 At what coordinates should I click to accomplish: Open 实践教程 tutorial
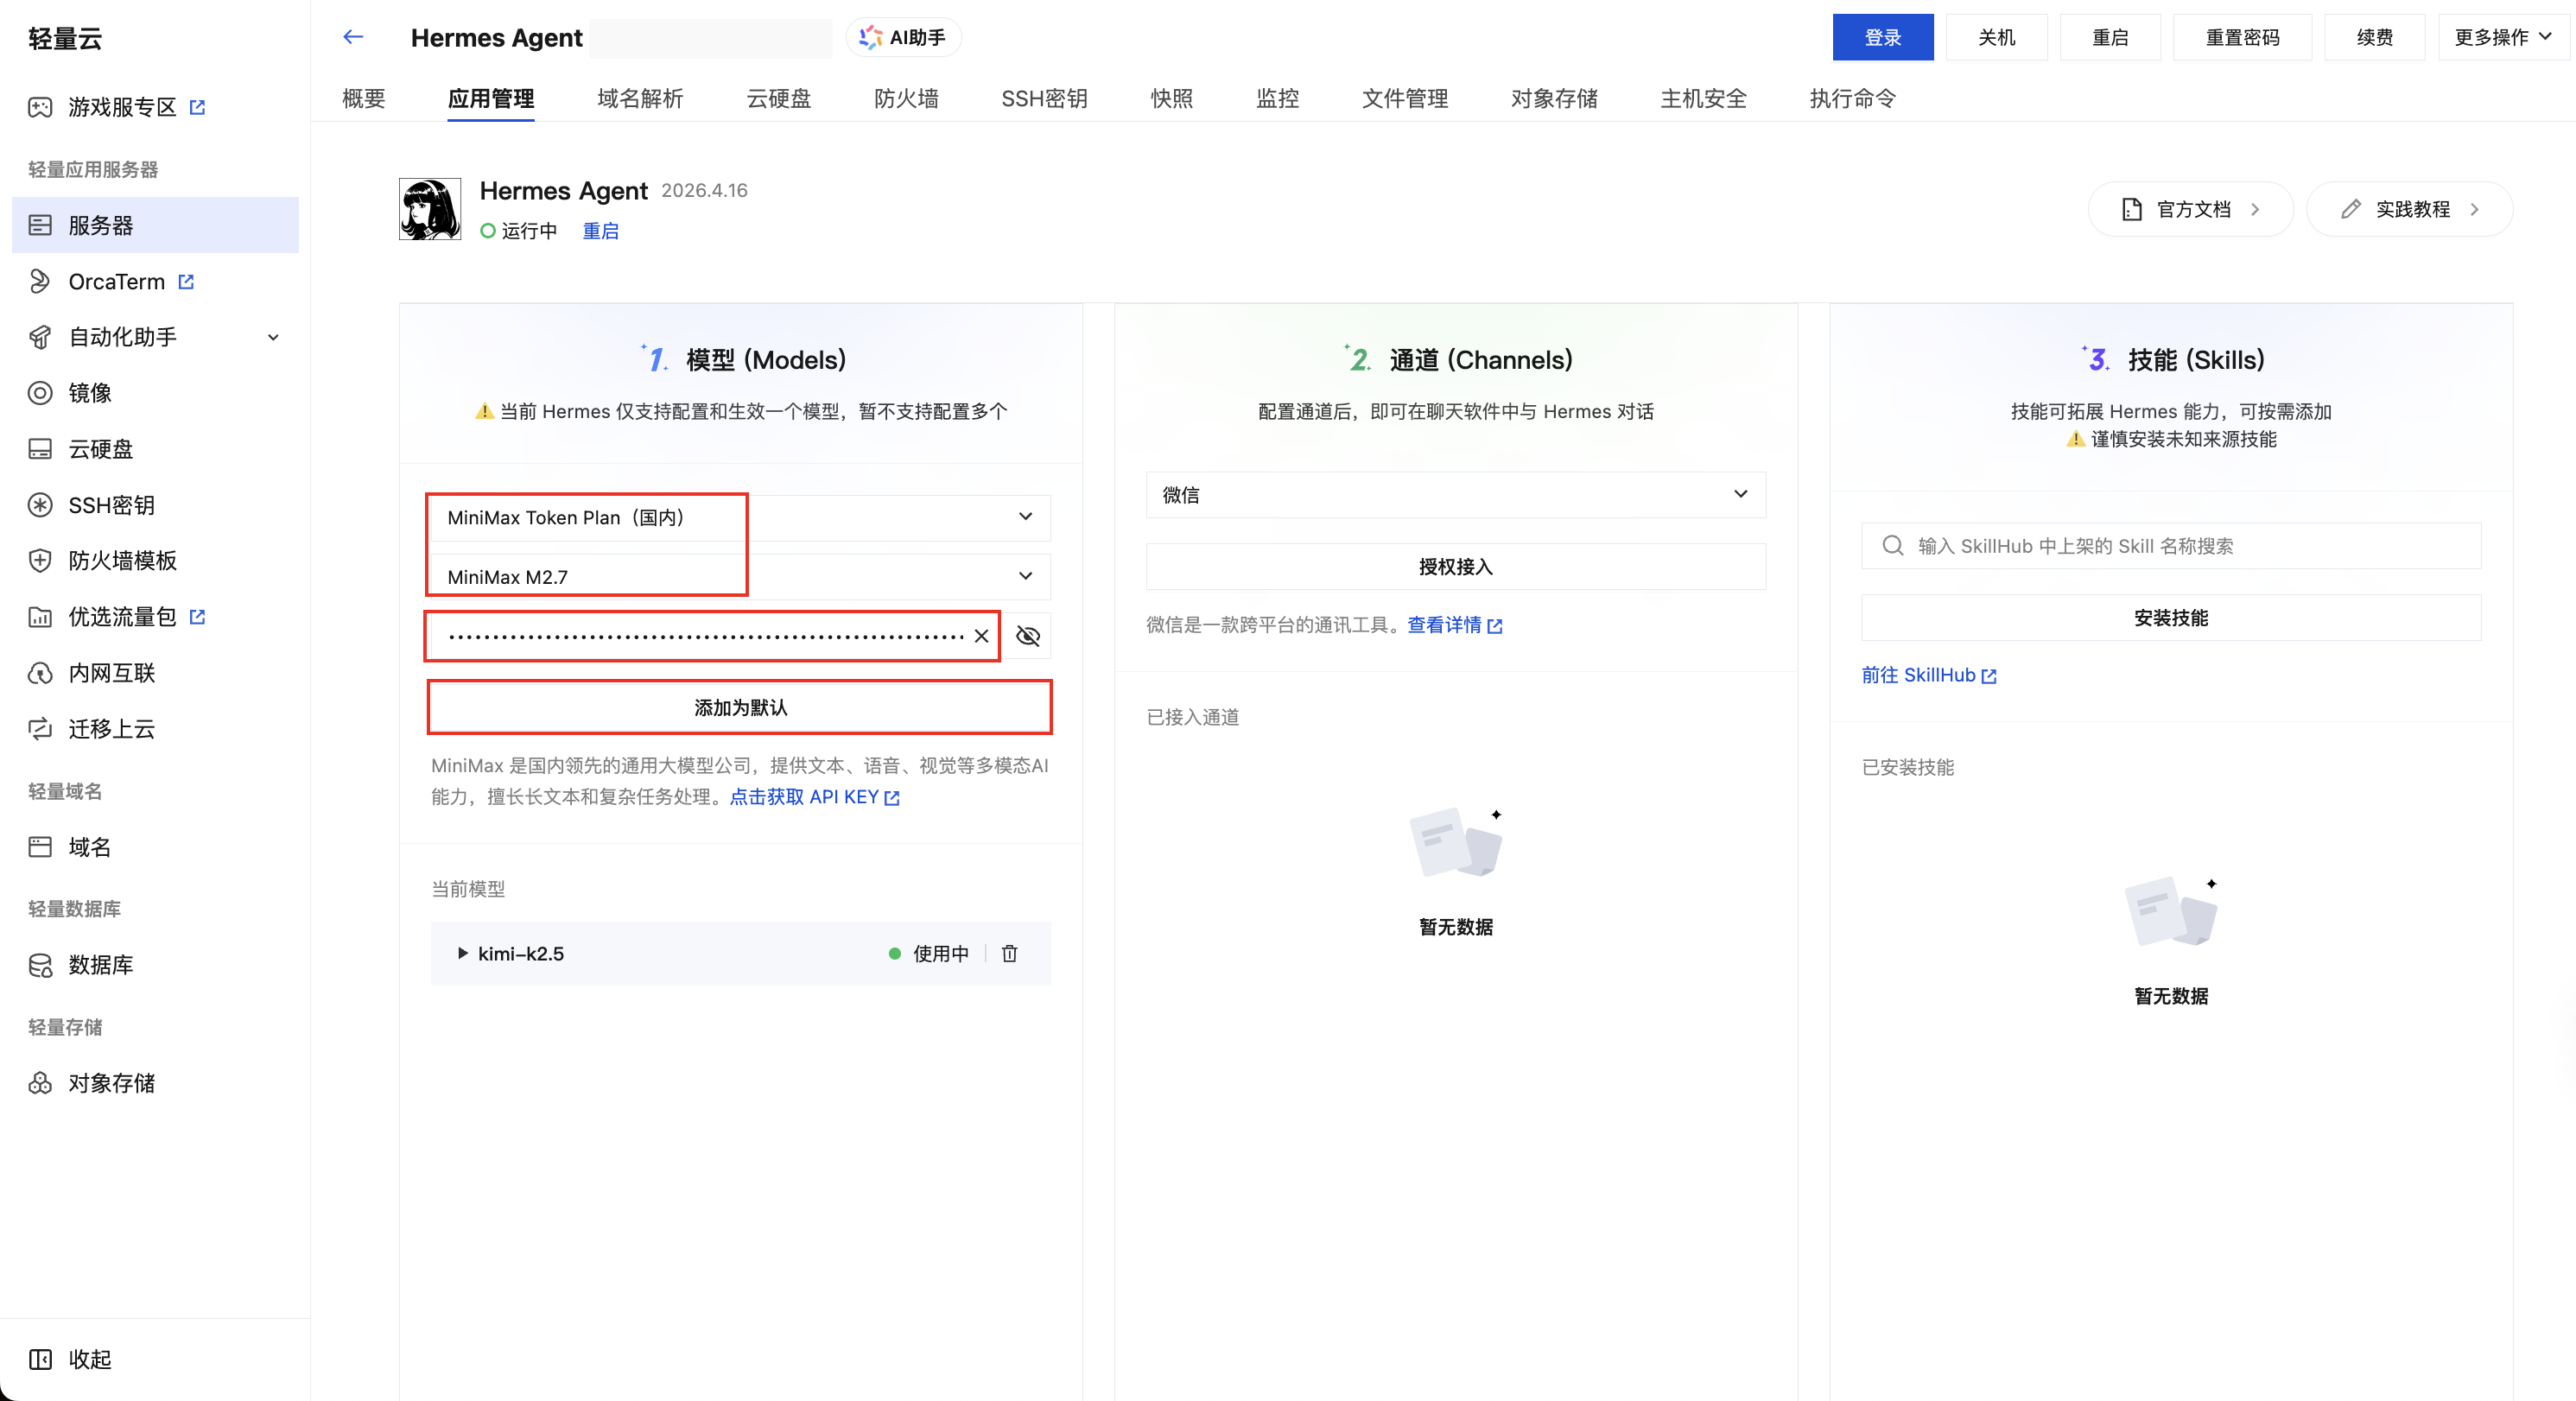tap(2409, 209)
